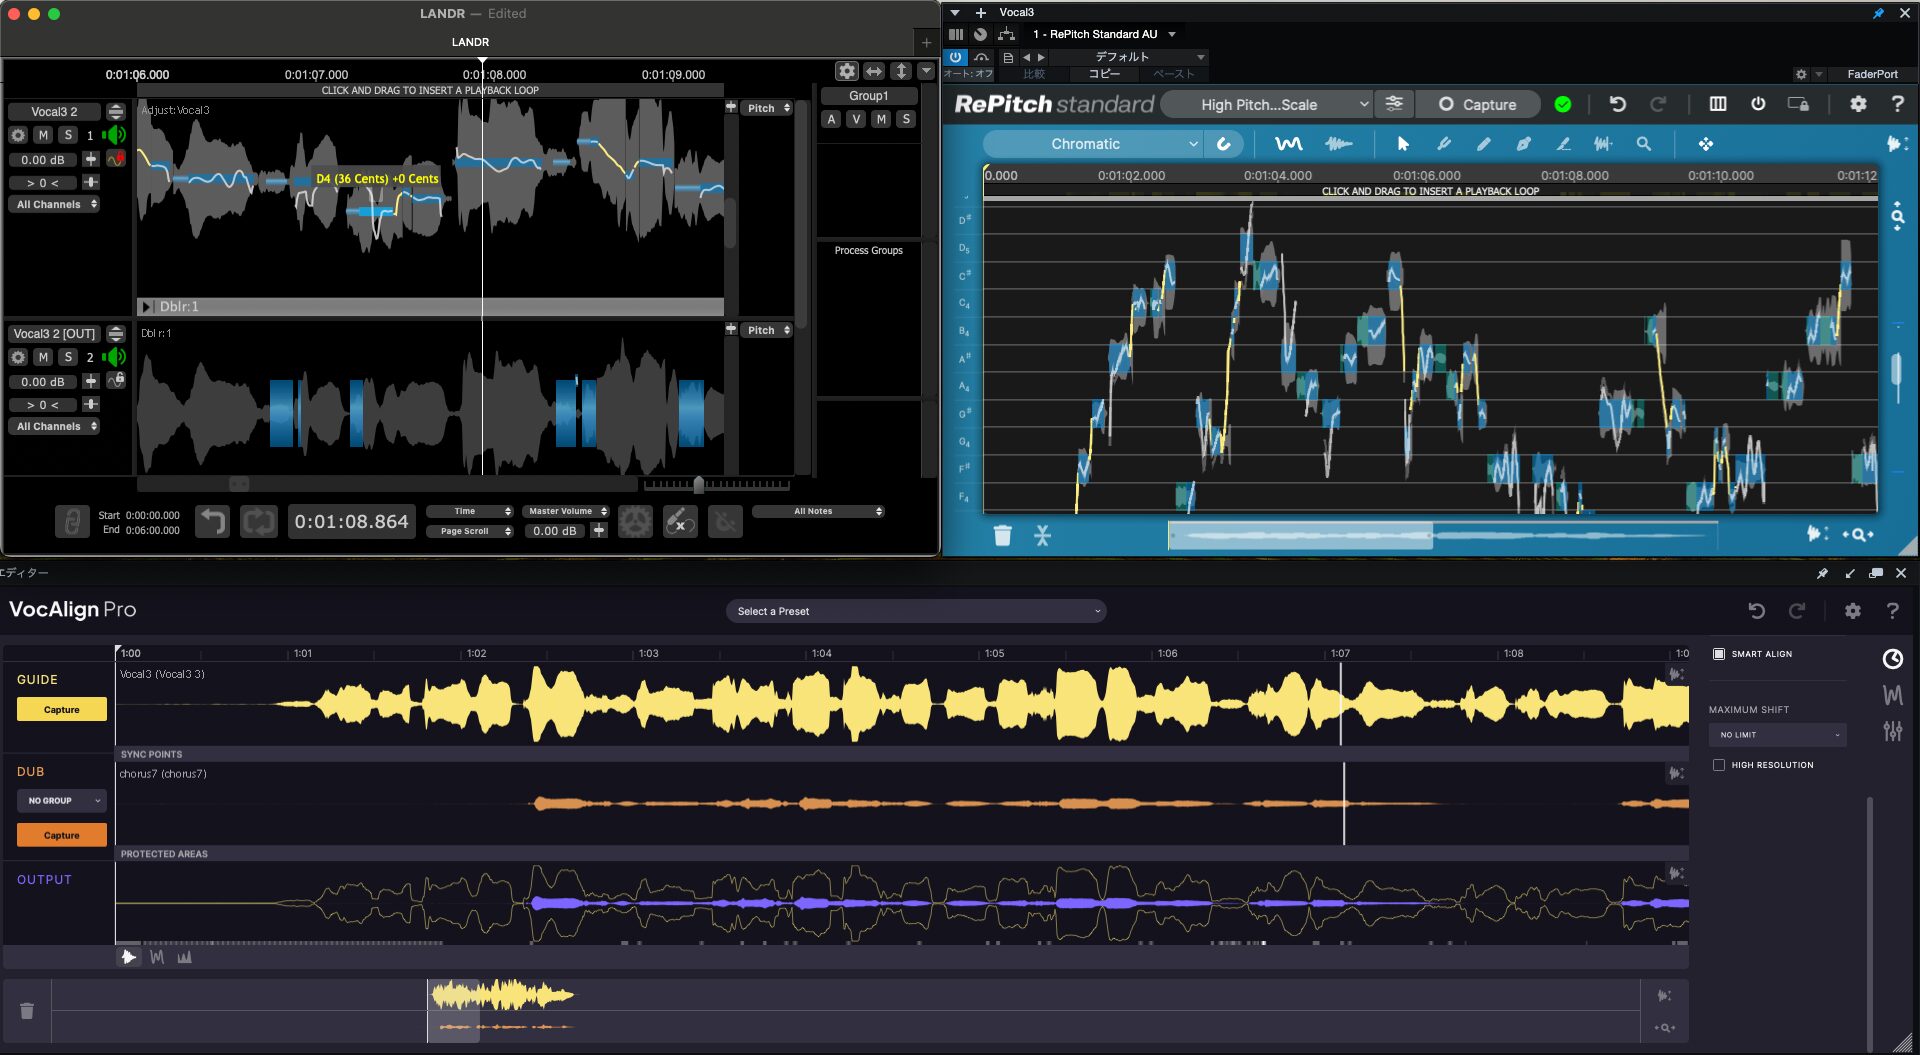
Task: Open DUB NO GROUP dropdown
Action: point(61,801)
